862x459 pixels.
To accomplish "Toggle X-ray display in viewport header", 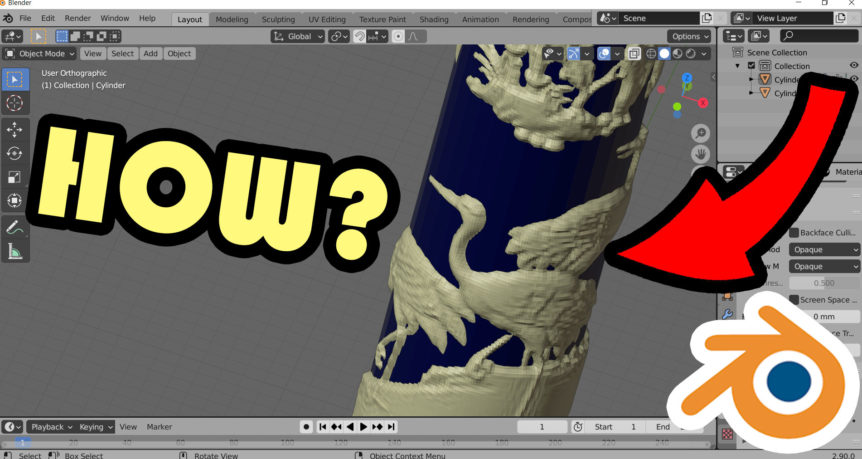I will point(634,53).
